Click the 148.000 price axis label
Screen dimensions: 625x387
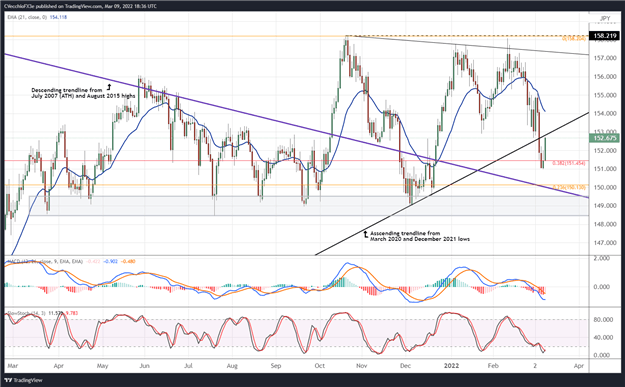605,224
